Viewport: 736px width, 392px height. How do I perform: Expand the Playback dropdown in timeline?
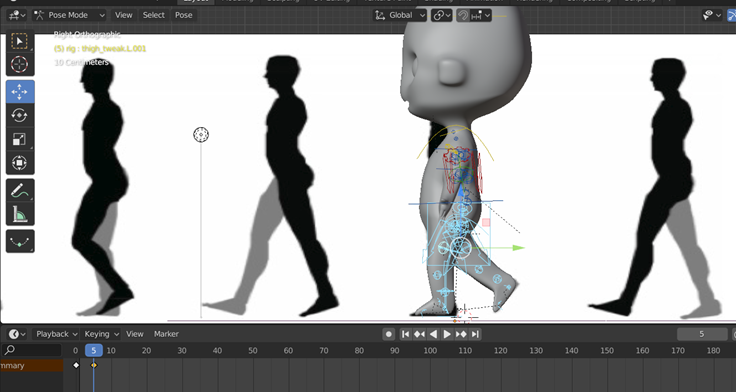(x=56, y=334)
